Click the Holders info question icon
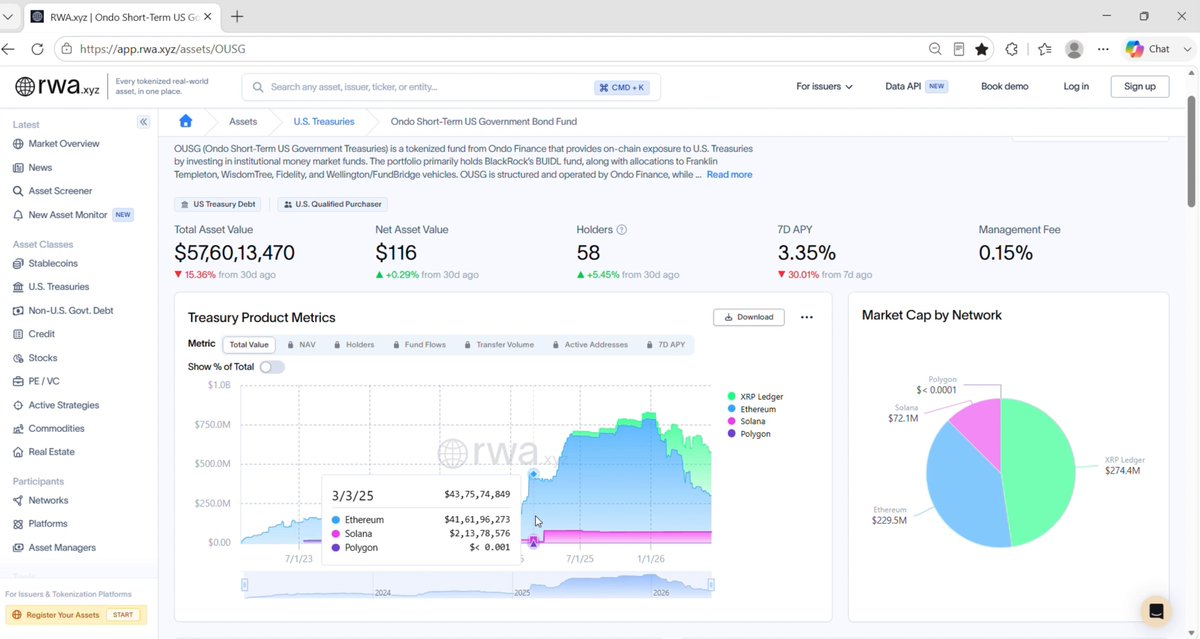Screen dimensions: 1200x639 coord(622,230)
